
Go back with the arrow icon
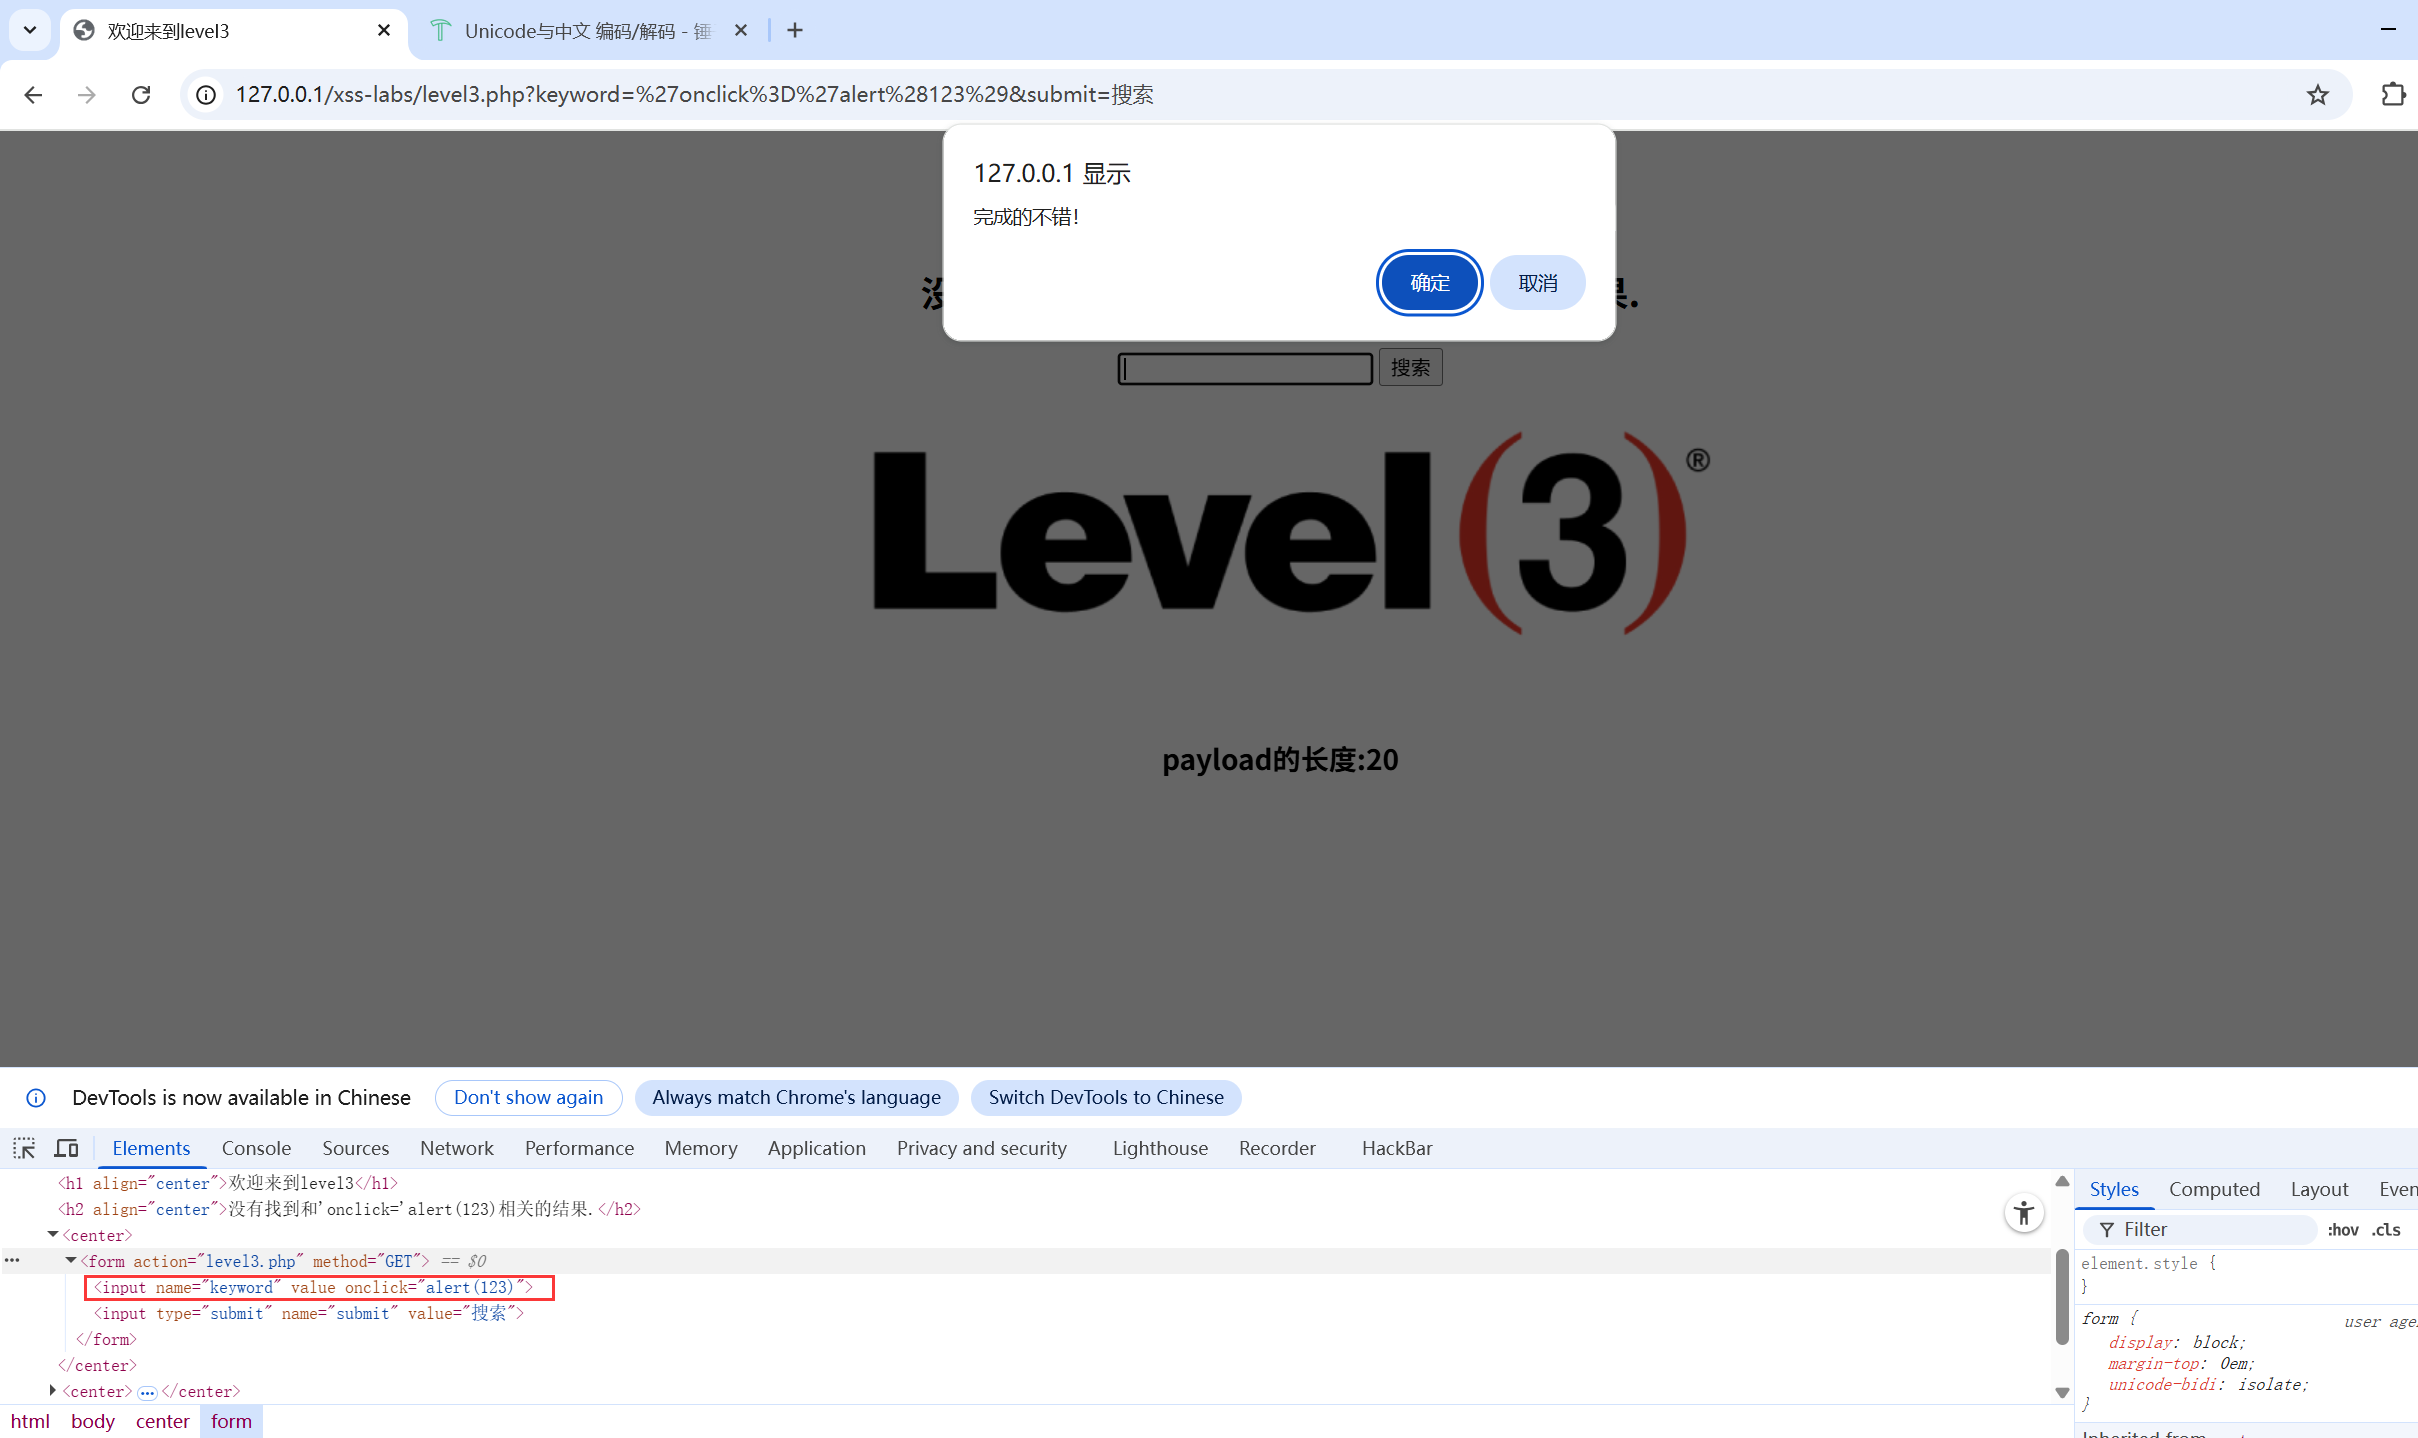(33, 95)
